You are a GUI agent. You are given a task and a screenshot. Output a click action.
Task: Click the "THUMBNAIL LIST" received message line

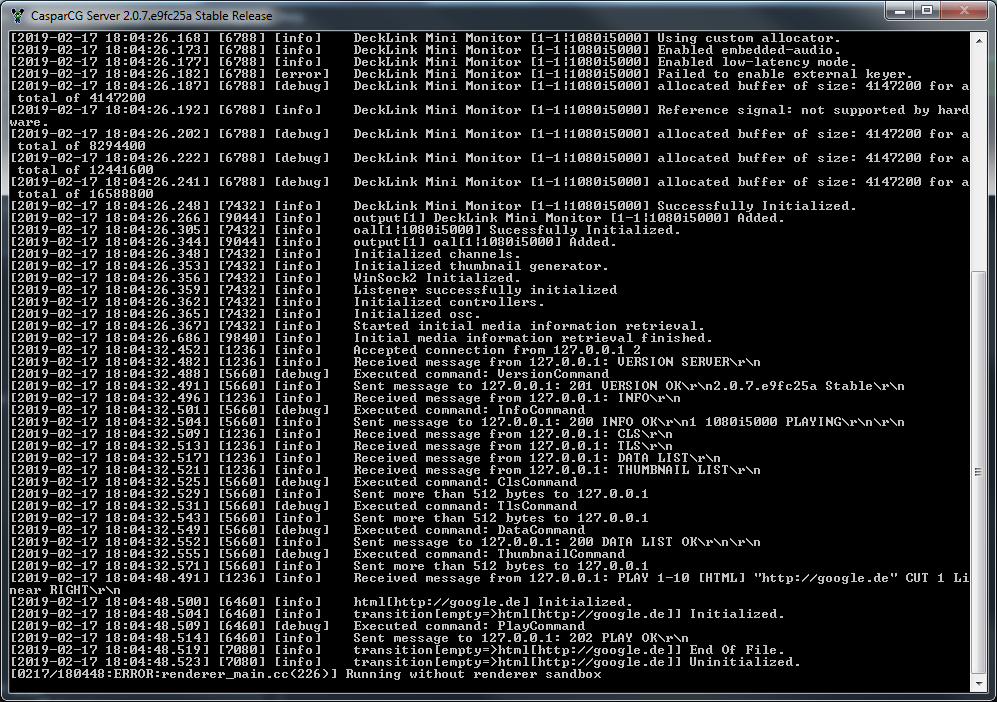pyautogui.click(x=385, y=470)
